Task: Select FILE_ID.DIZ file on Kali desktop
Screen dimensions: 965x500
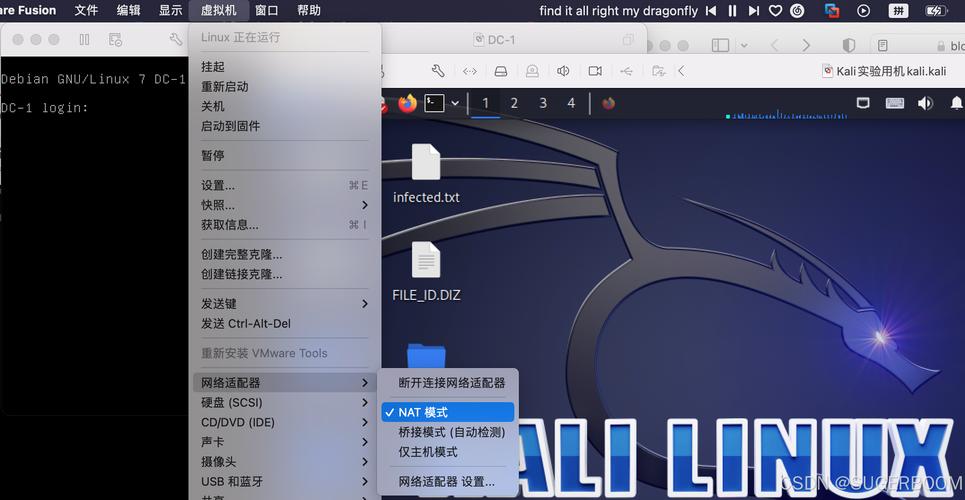Action: click(426, 272)
